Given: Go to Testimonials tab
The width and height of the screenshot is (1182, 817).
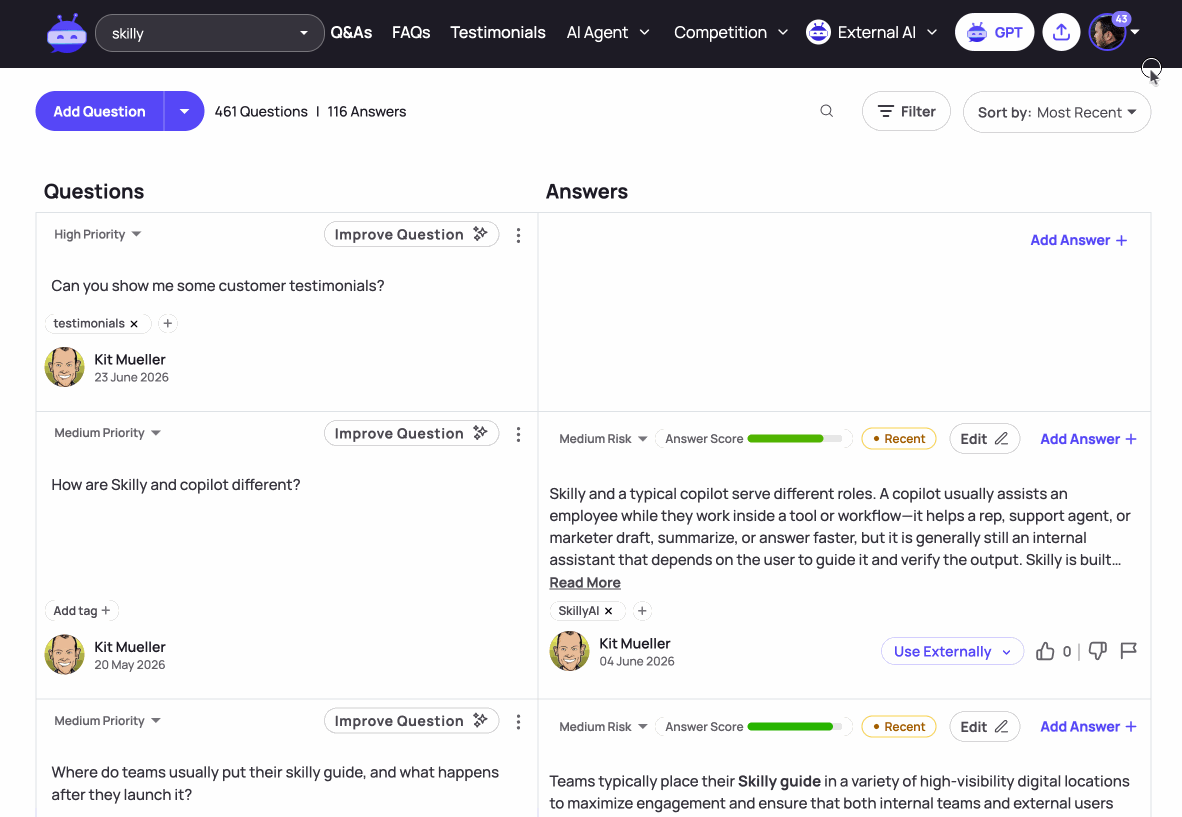Looking at the screenshot, I should 498,32.
